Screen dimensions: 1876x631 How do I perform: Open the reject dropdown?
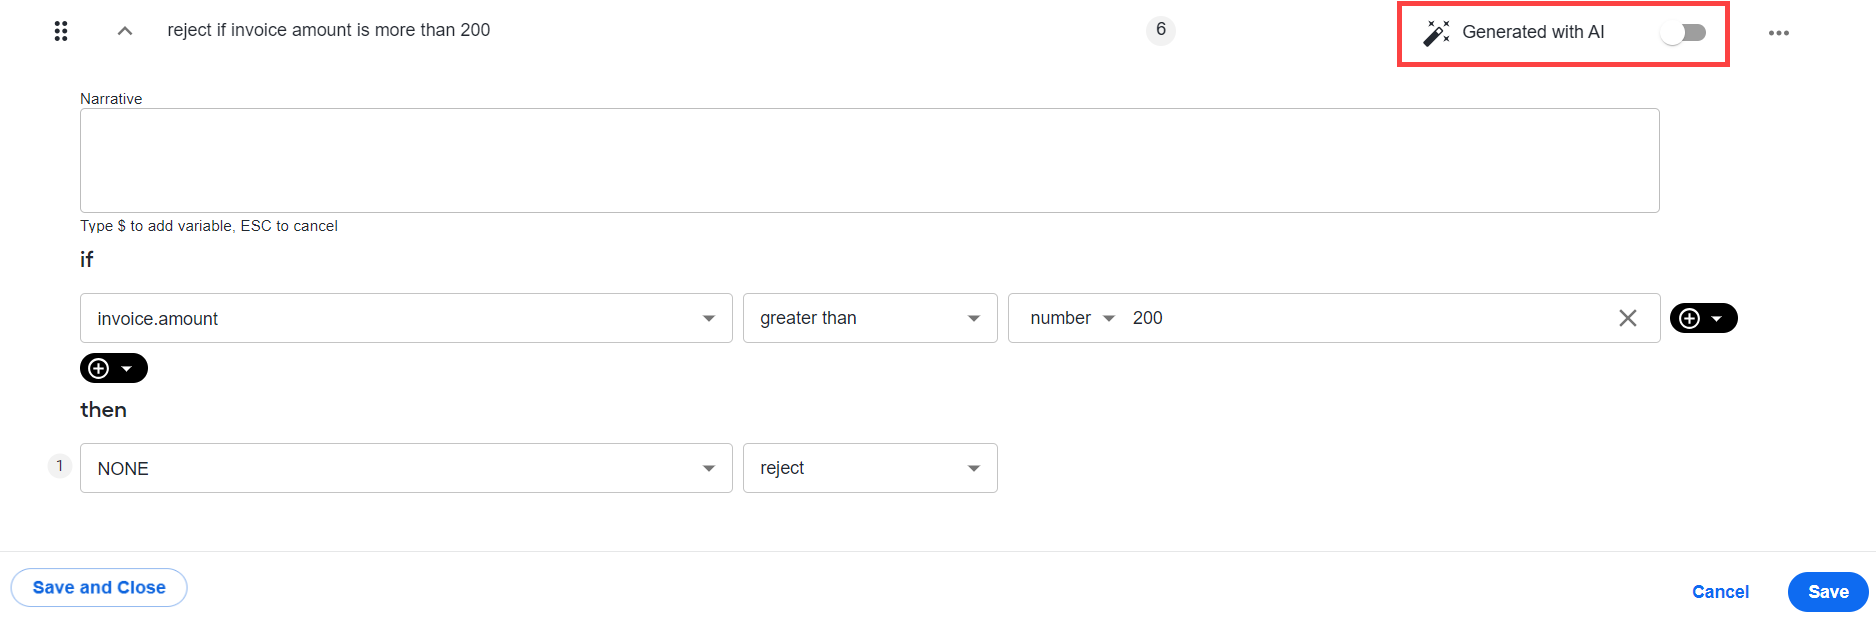(x=870, y=468)
